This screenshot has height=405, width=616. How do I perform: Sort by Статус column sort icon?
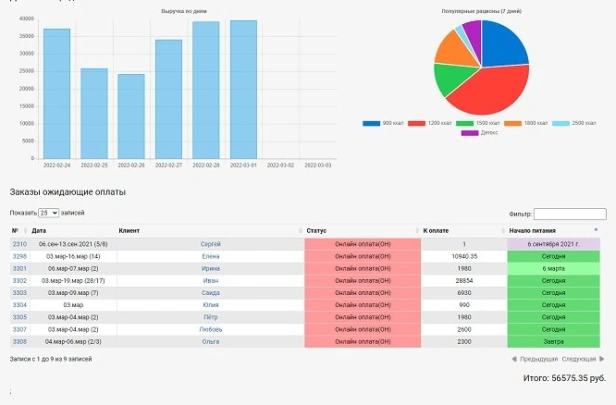(417, 231)
